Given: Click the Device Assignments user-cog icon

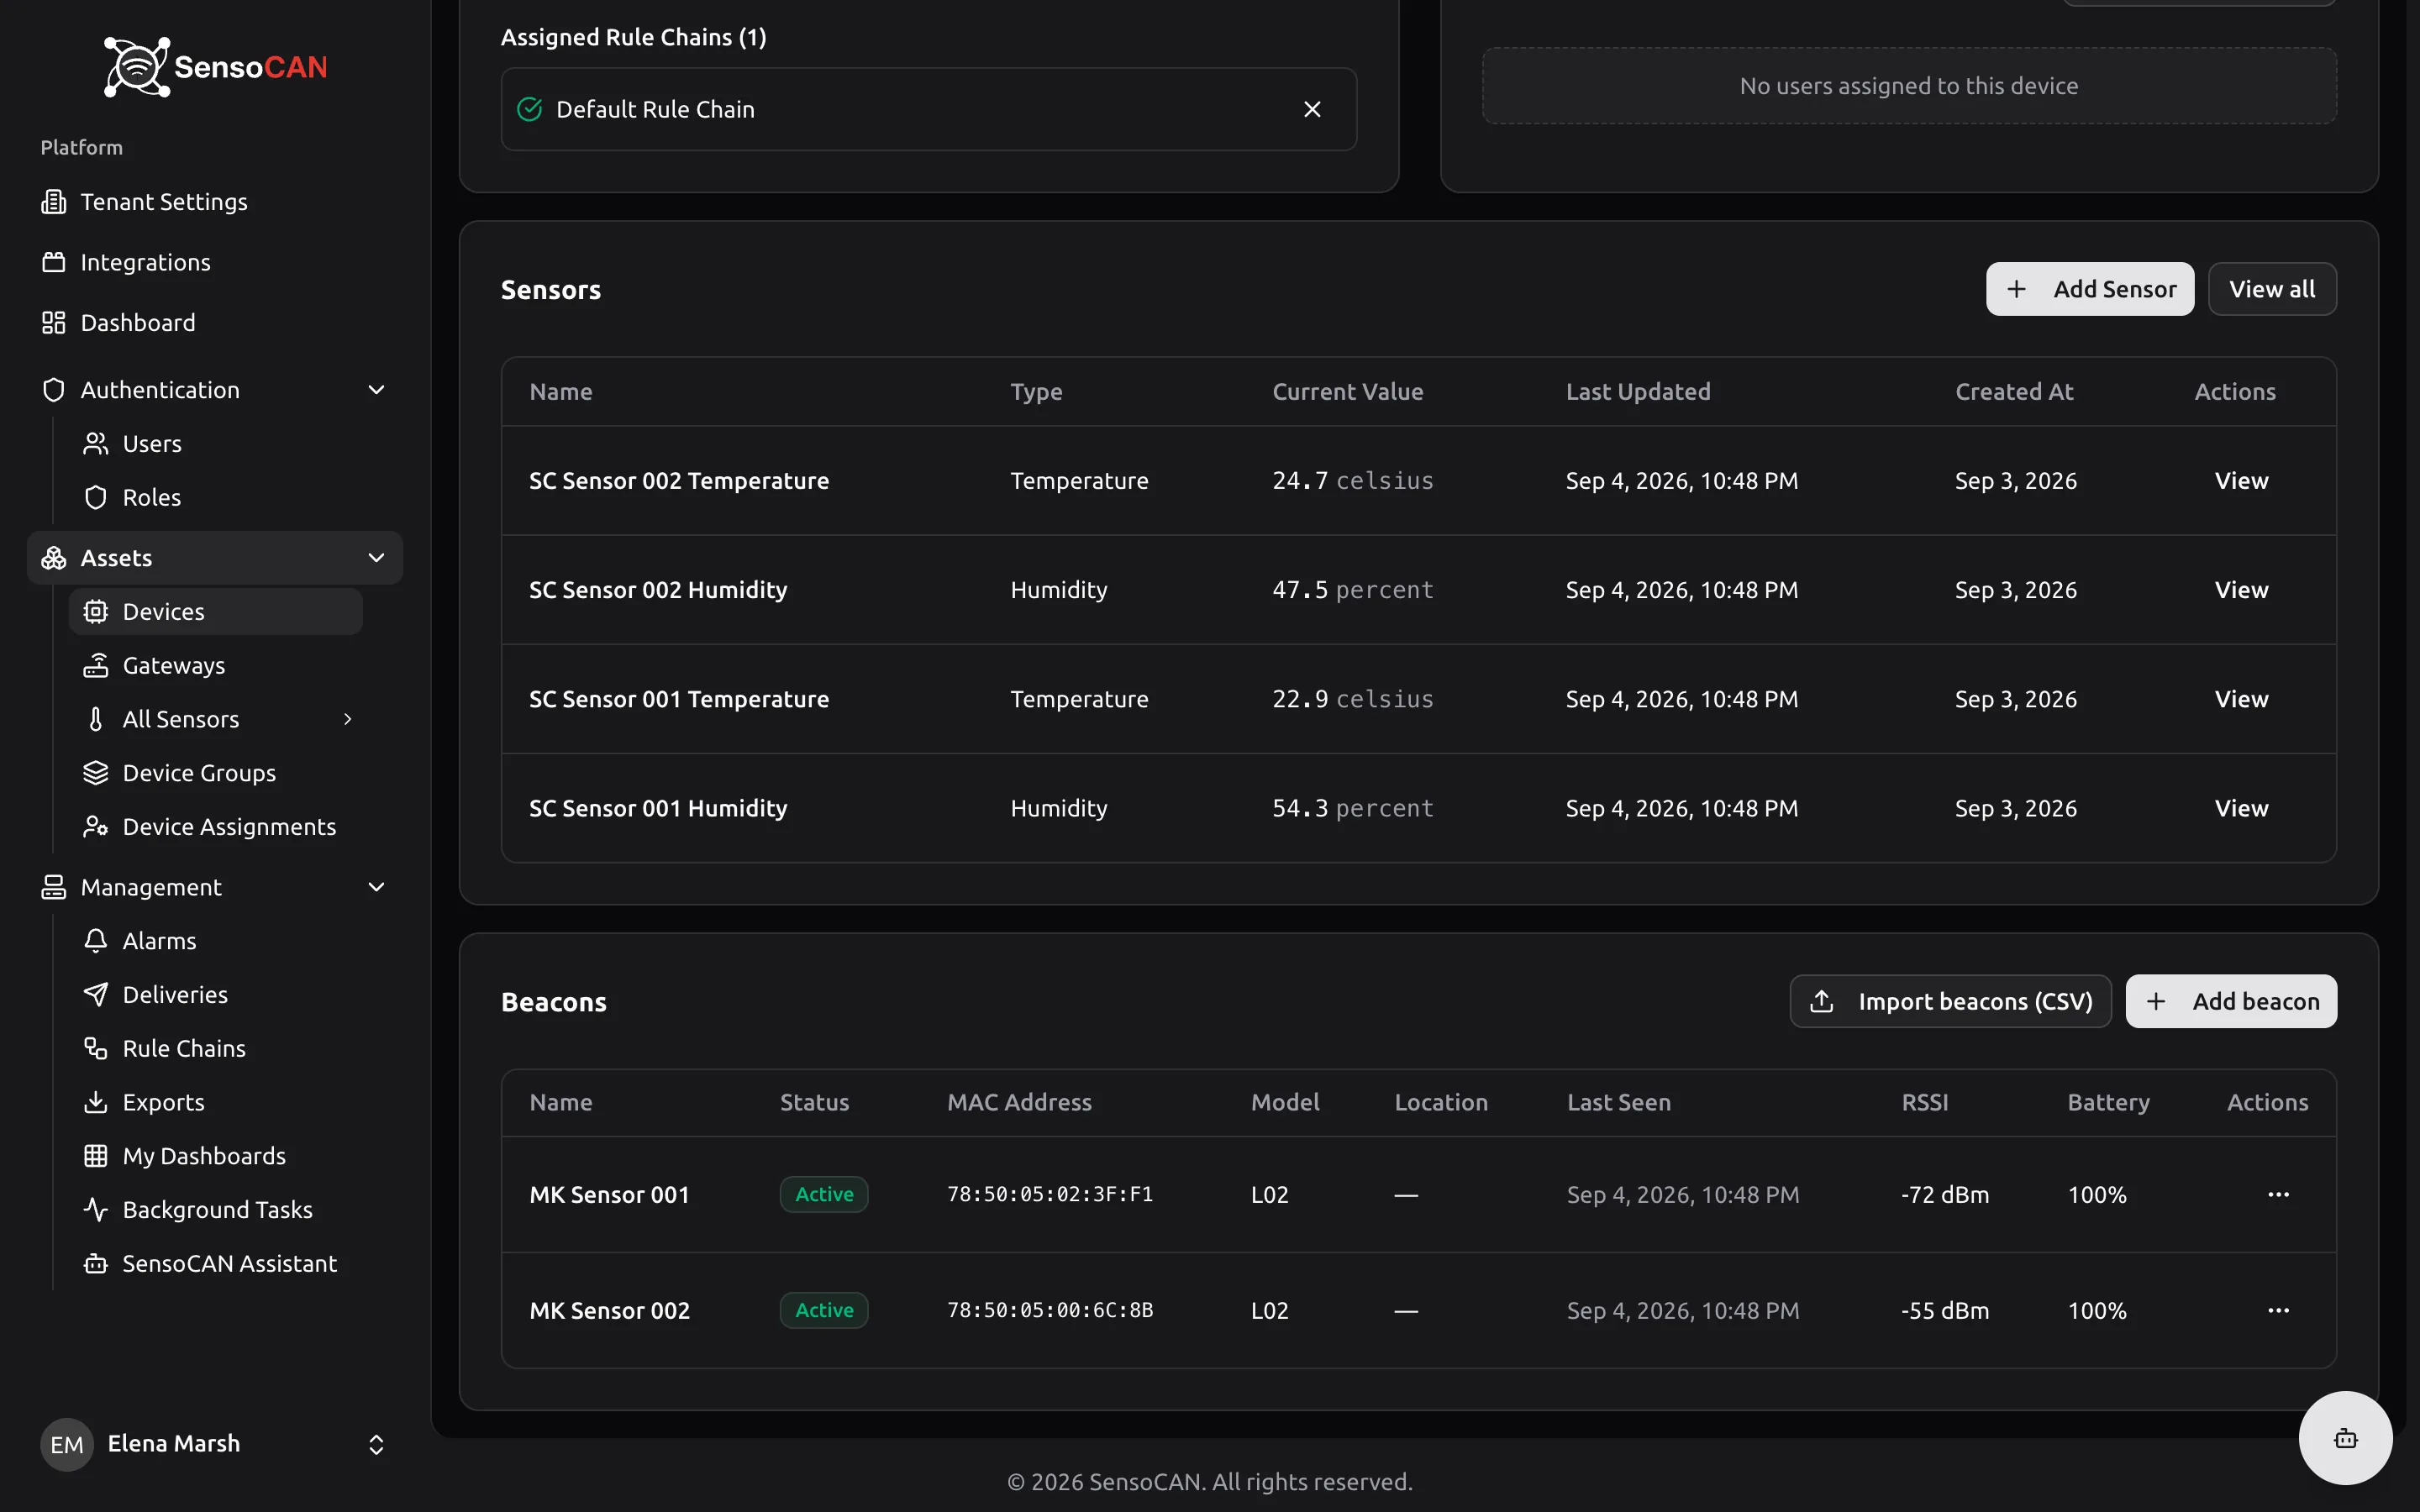Looking at the screenshot, I should pyautogui.click(x=95, y=826).
